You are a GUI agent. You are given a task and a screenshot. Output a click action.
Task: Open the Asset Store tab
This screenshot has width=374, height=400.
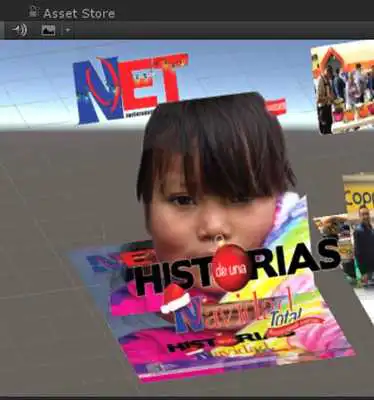tap(79, 13)
